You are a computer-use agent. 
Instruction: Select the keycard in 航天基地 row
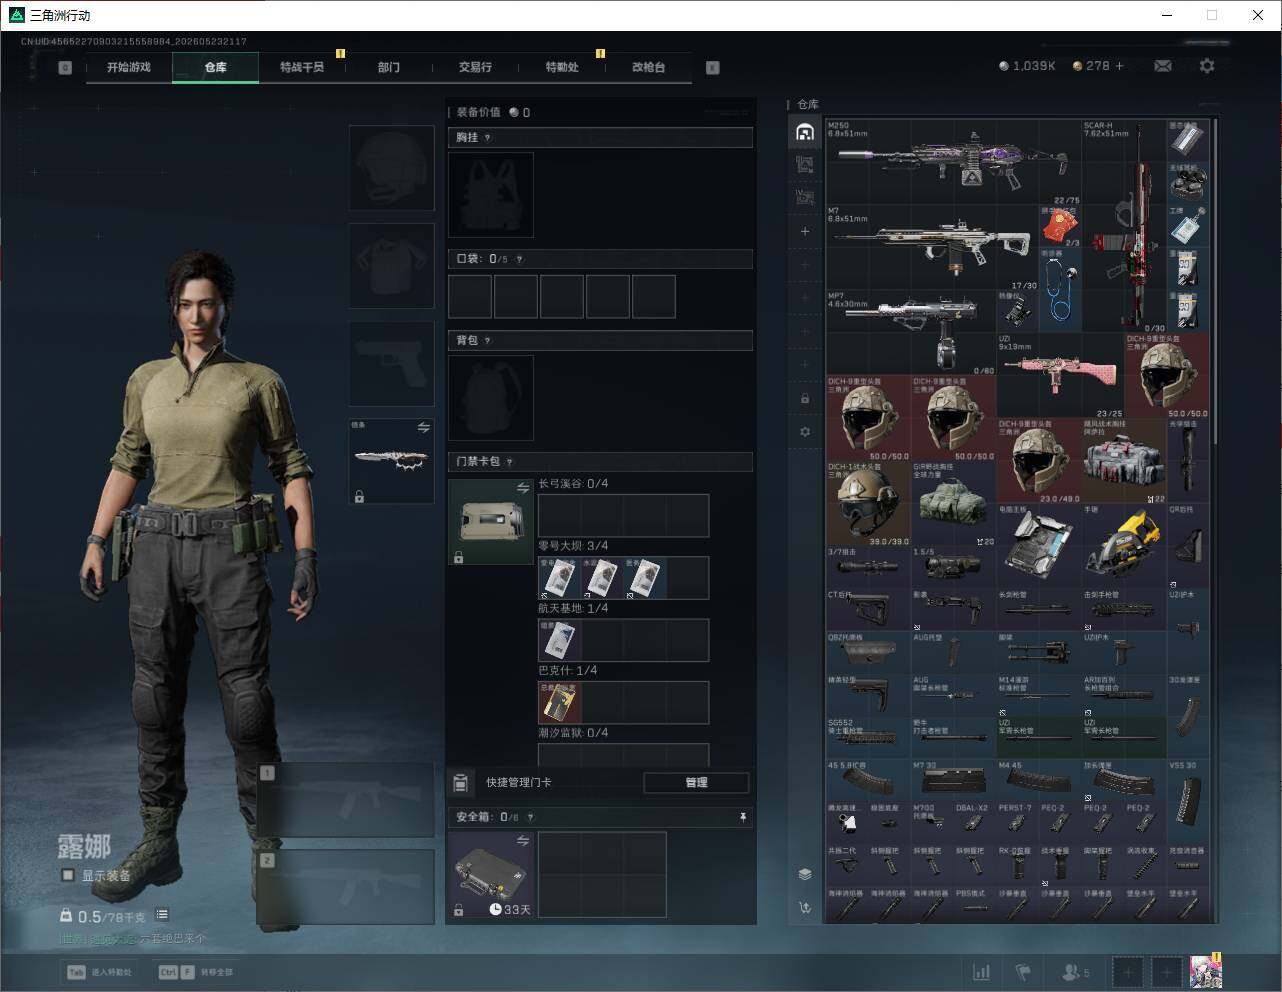pos(560,640)
